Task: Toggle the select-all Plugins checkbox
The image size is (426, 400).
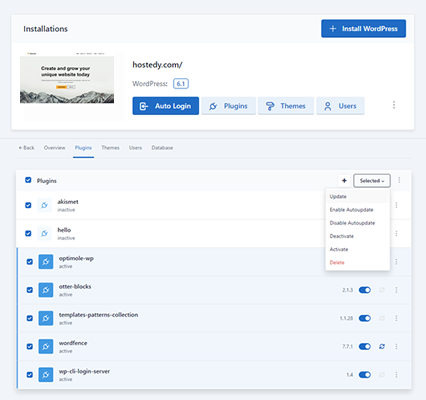Action: [28, 180]
